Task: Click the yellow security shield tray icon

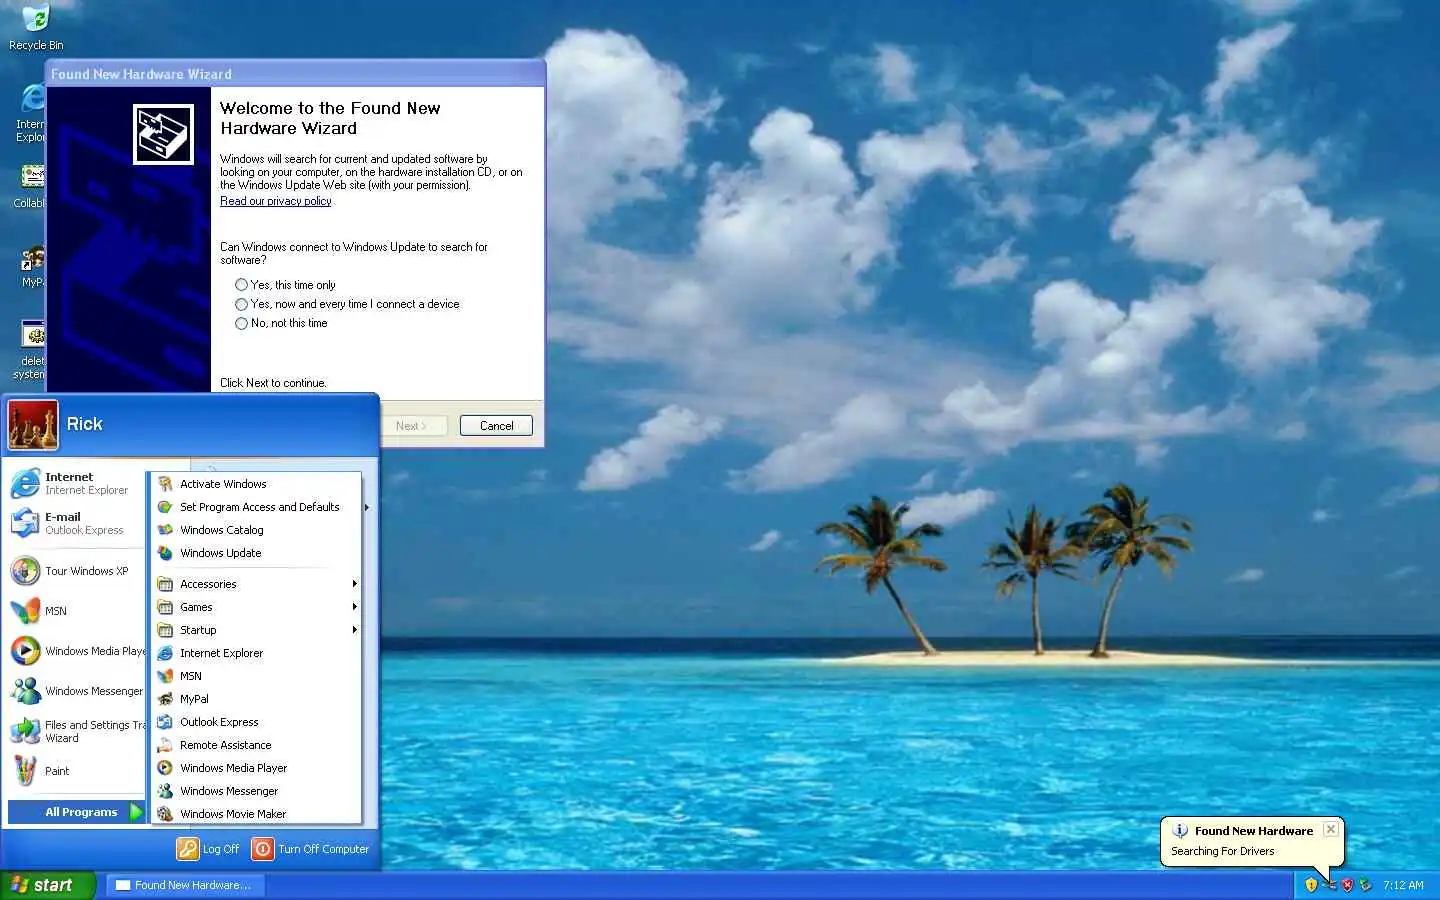Action: (1311, 885)
